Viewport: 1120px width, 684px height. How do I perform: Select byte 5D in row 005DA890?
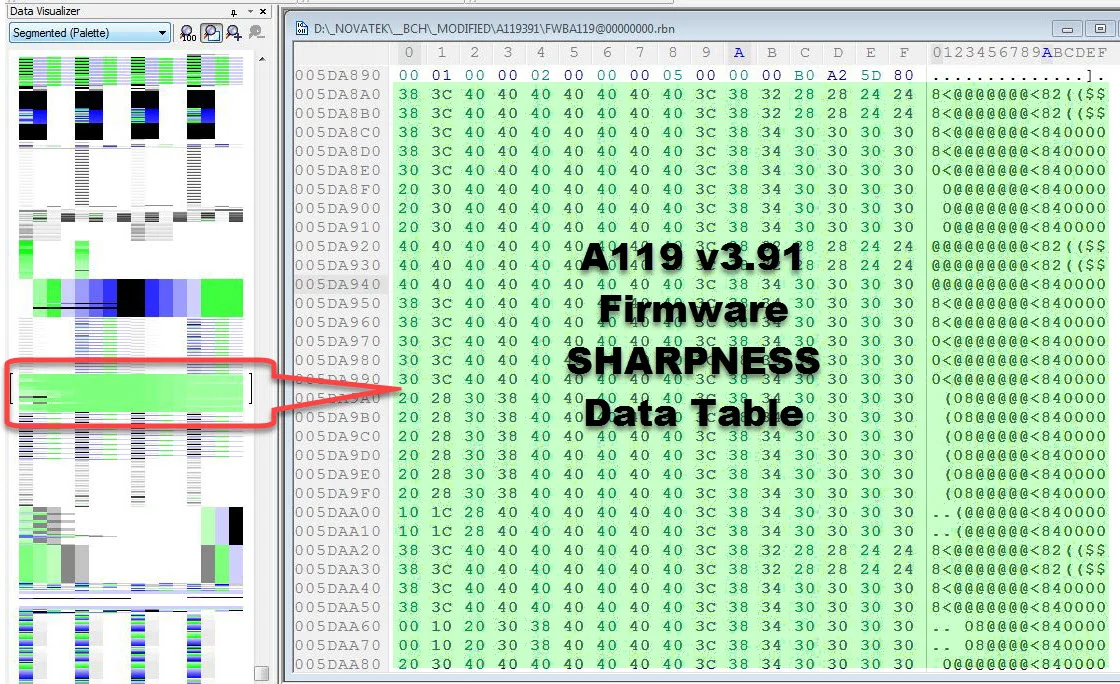click(x=870, y=75)
